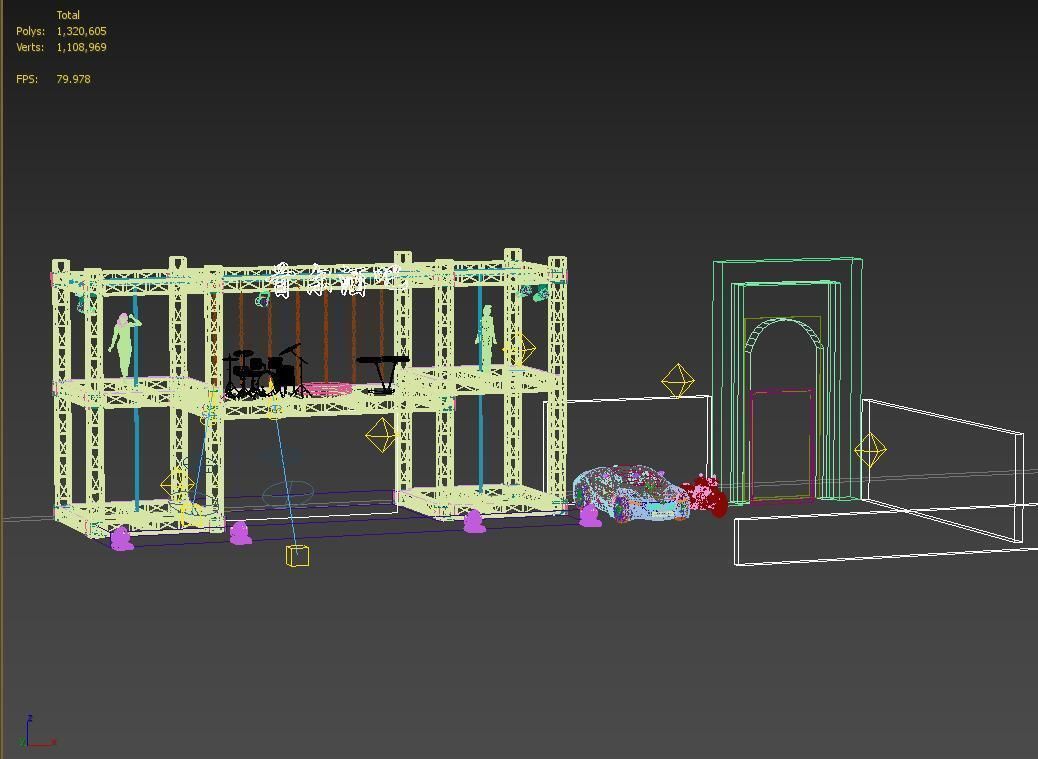Select the yellow light gizmo beside the wall end
The width and height of the screenshot is (1038, 759).
[870, 450]
